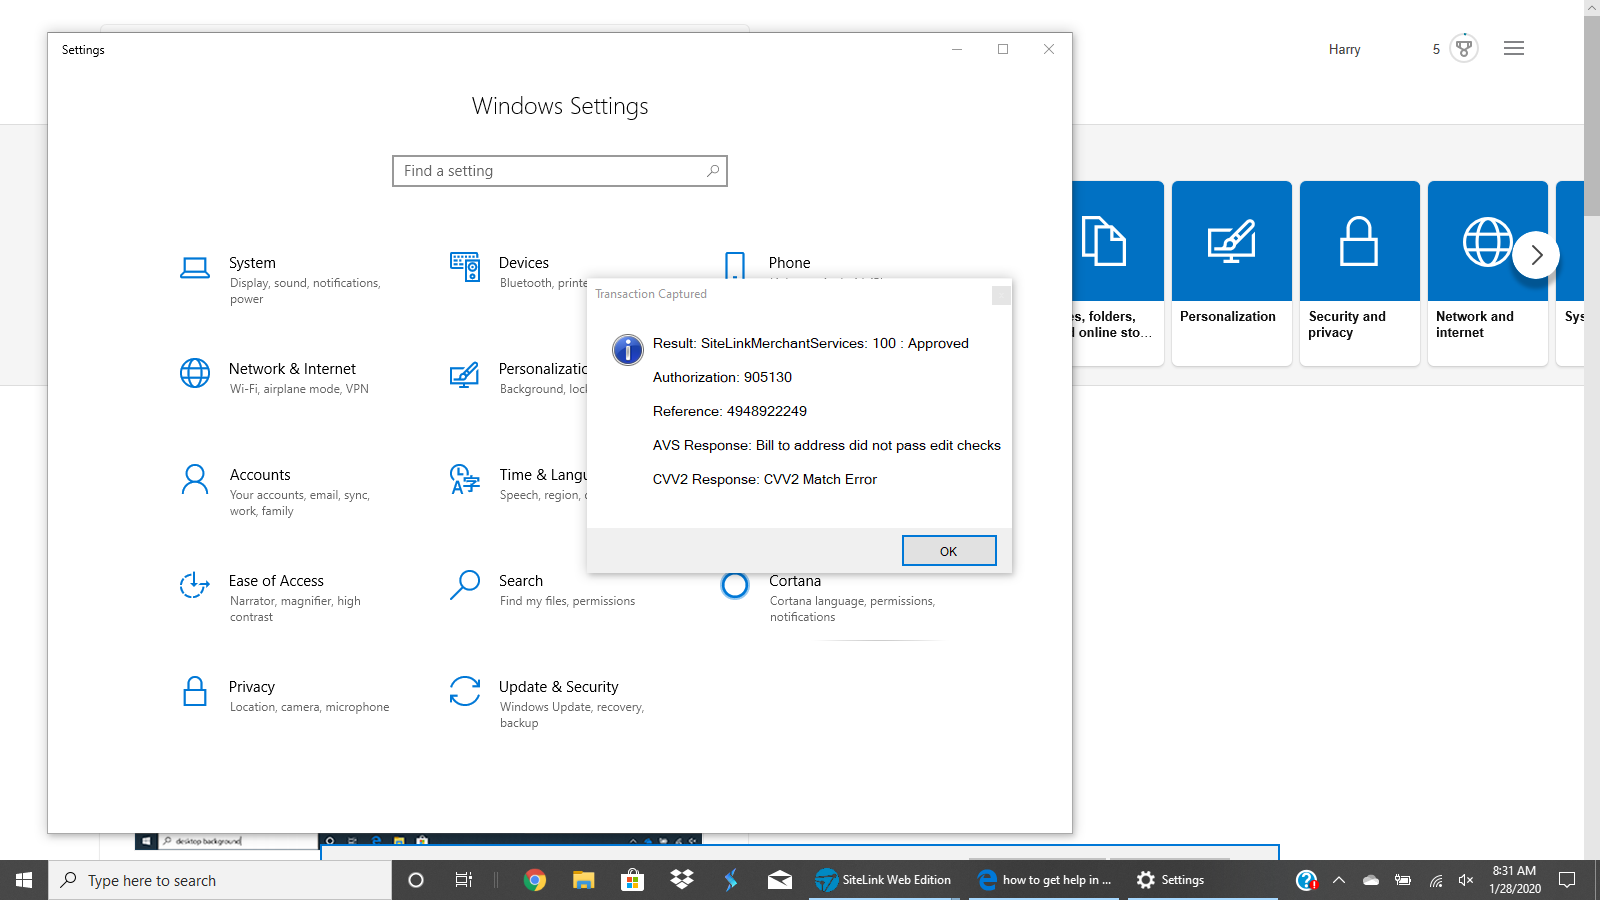This screenshot has height=900, width=1600.
Task: Open Google Chrome from the taskbar
Action: (535, 880)
